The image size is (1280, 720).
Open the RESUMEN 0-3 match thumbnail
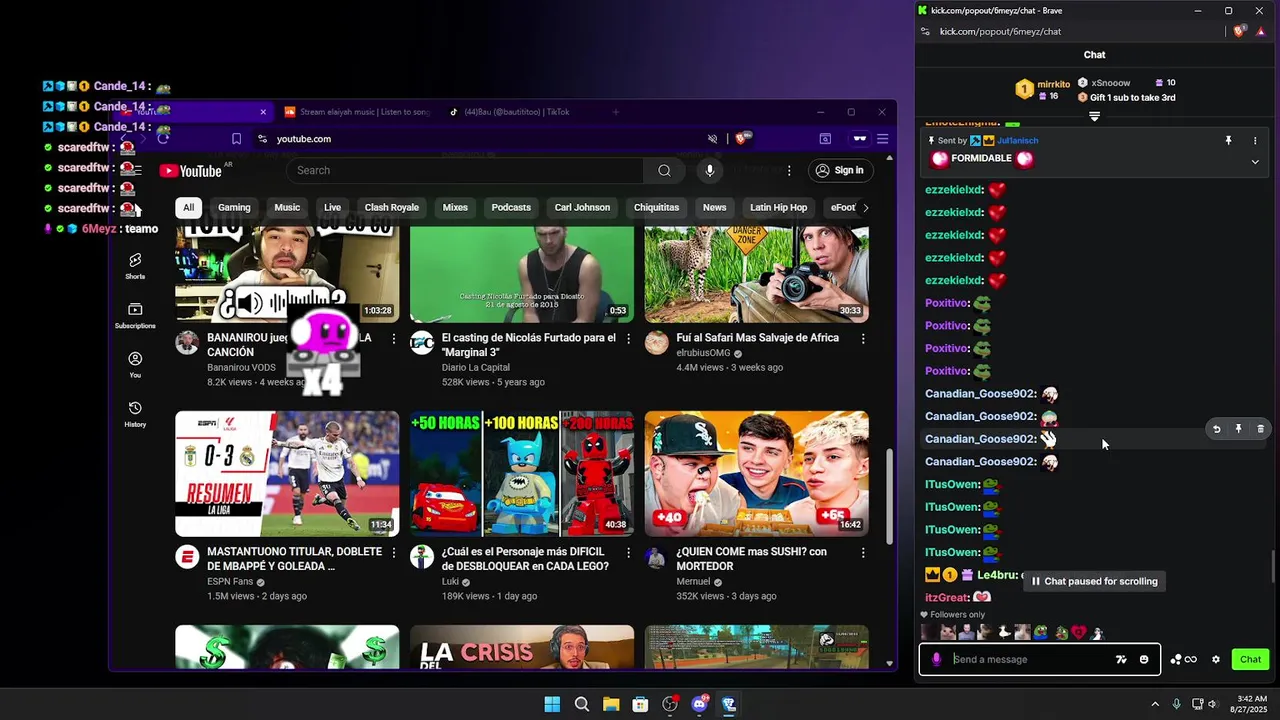tap(287, 473)
